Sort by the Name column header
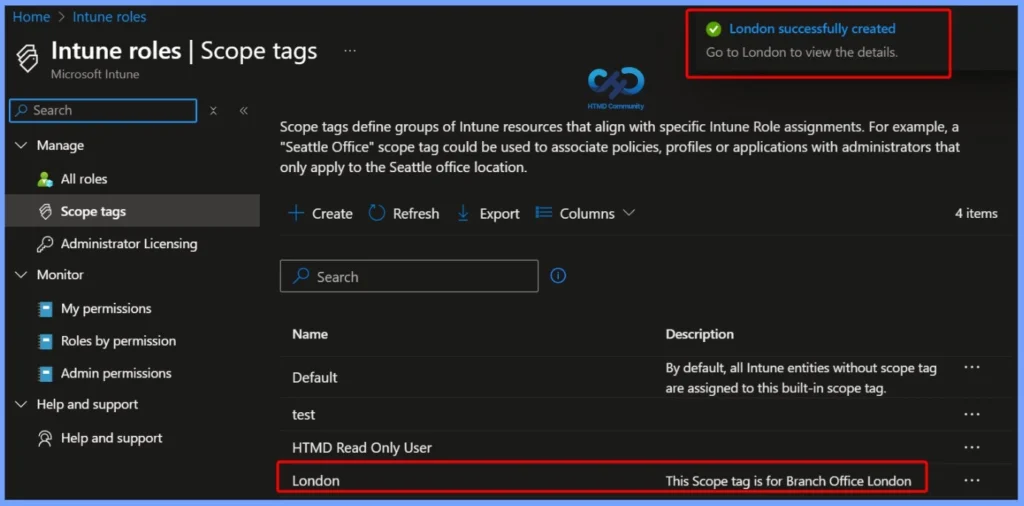Viewport: 1024px width, 506px height. (x=310, y=334)
